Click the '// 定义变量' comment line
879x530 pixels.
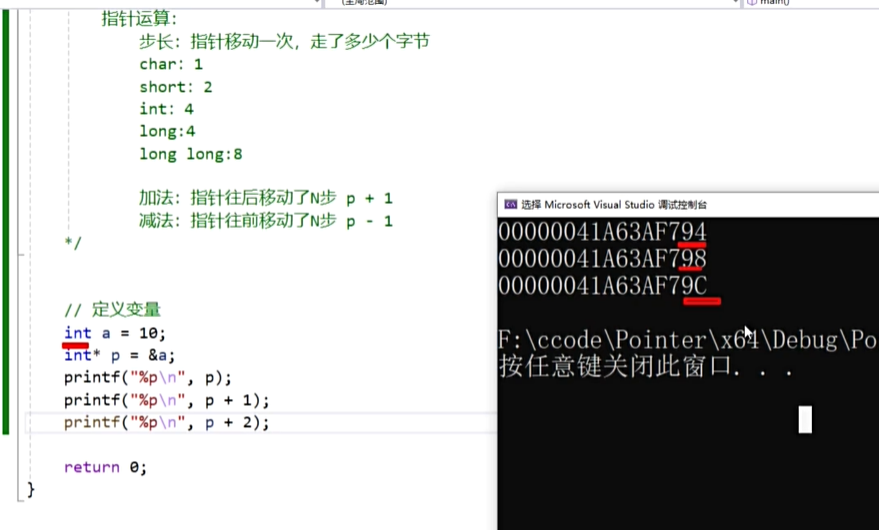(112, 310)
